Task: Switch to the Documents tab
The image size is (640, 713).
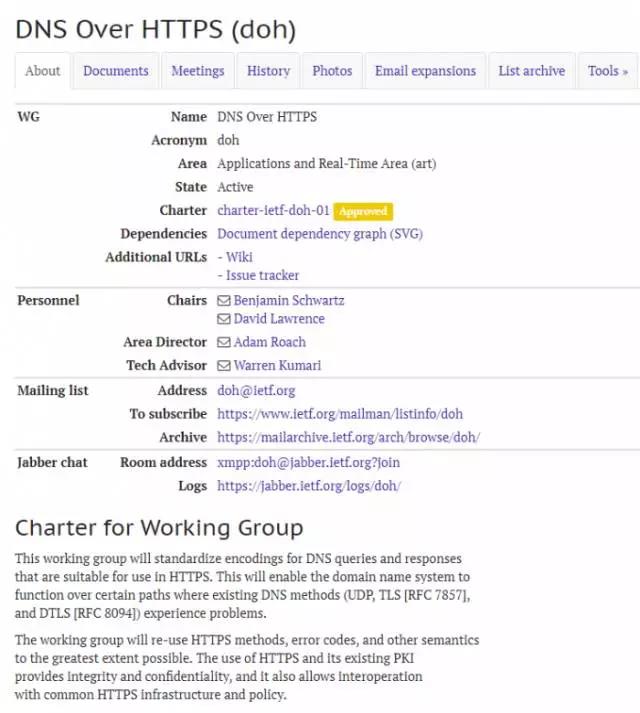Action: (x=116, y=71)
